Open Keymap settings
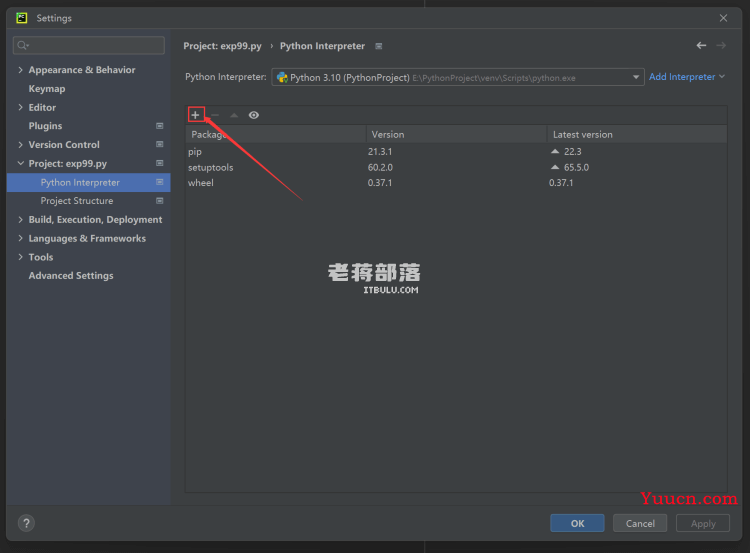The height and width of the screenshot is (553, 750). (47, 88)
